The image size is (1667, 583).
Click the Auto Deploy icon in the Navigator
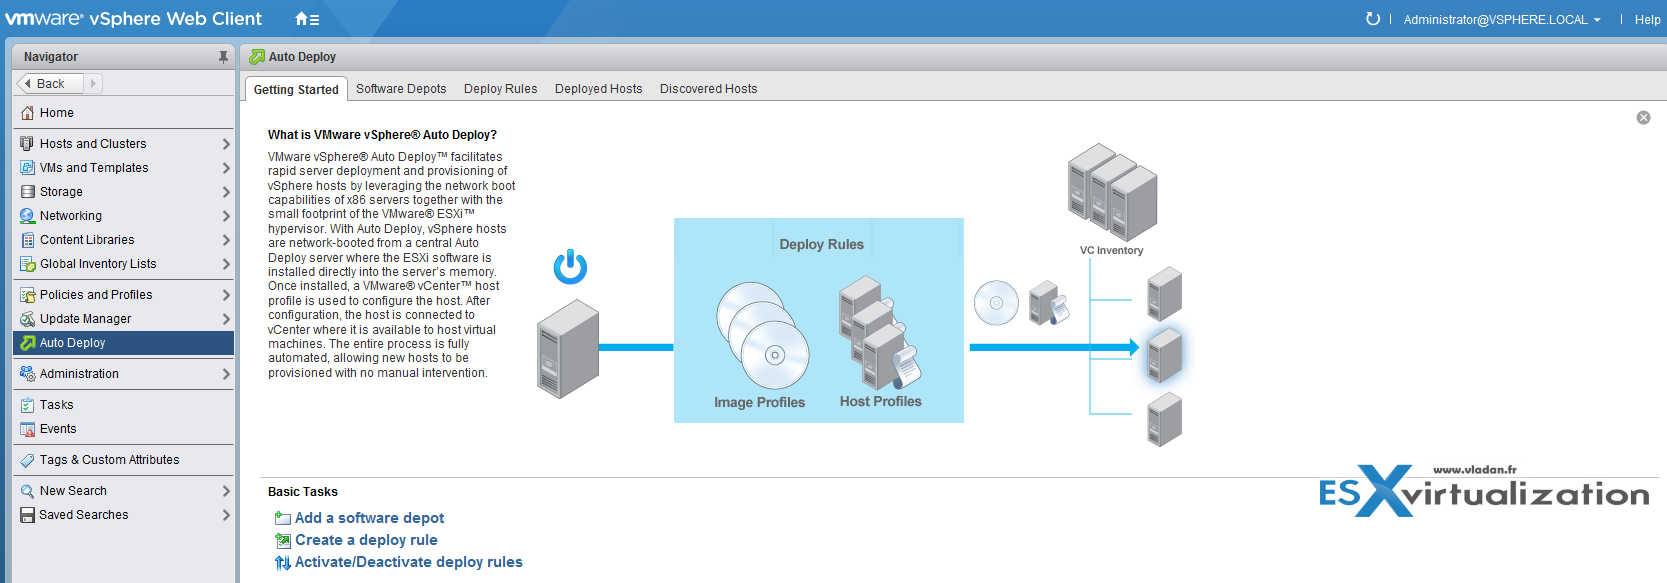point(28,343)
